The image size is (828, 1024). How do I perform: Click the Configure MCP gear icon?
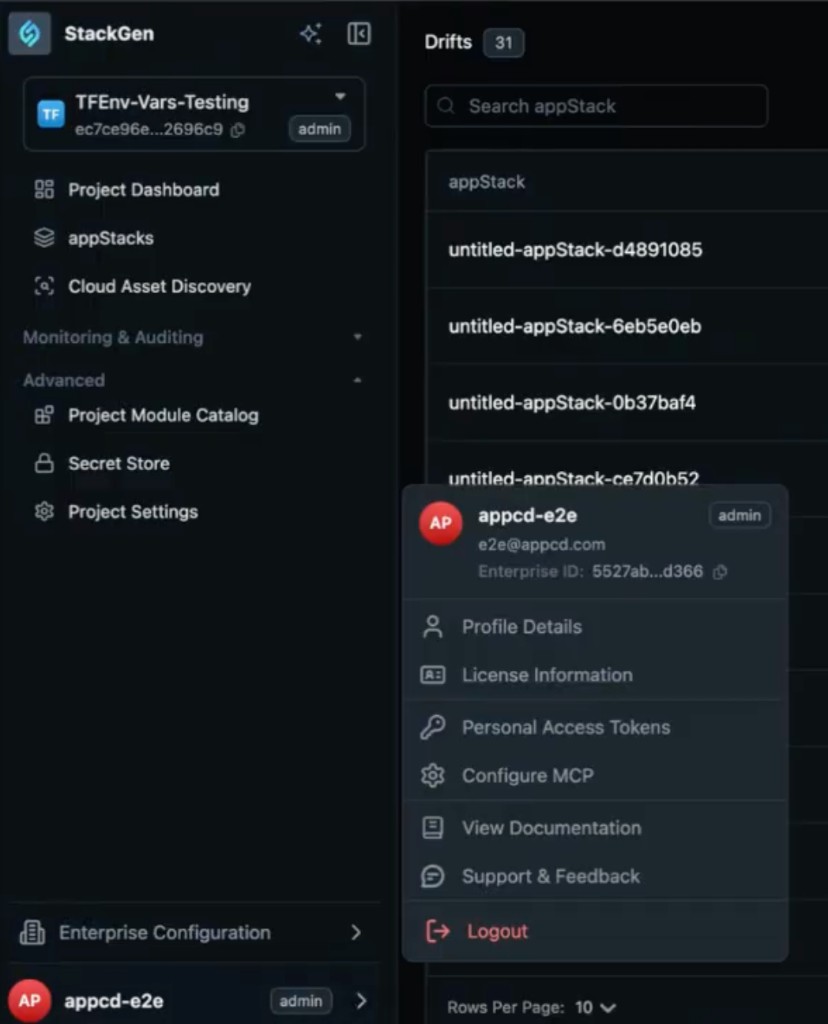point(432,775)
